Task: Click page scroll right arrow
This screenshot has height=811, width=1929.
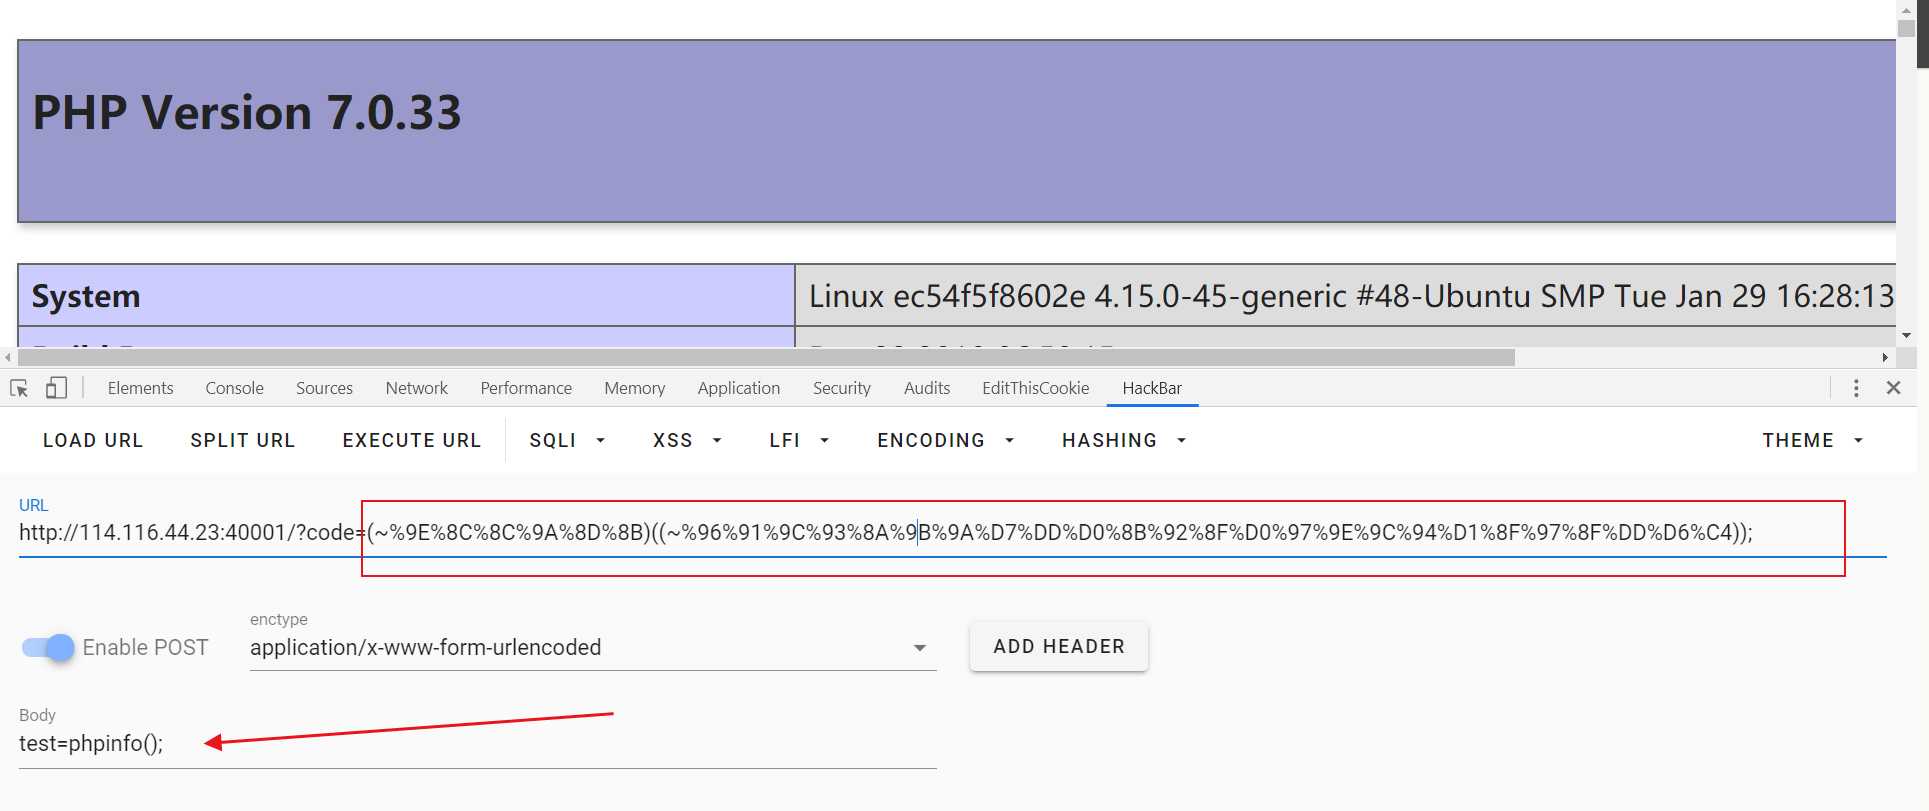Action: point(1885,357)
